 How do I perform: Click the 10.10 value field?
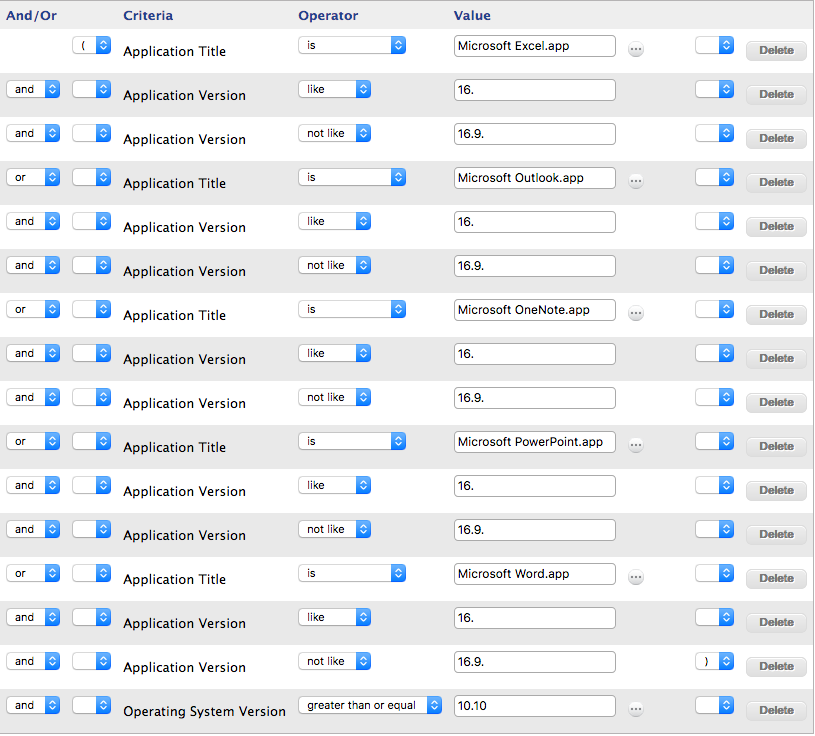[534, 706]
